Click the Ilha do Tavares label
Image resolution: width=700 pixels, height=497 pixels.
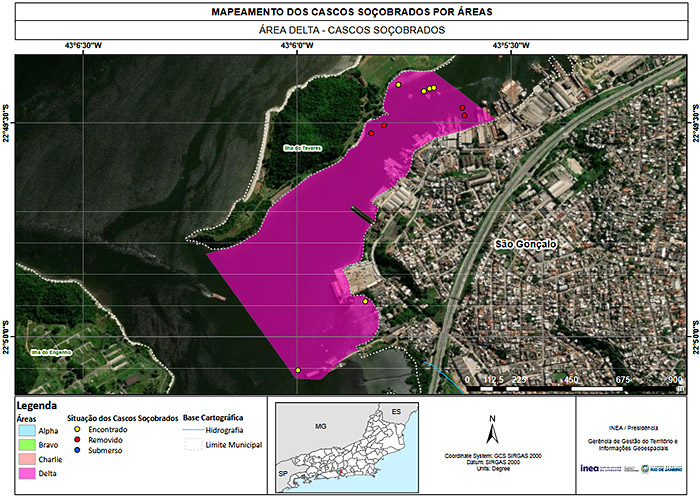[303, 148]
